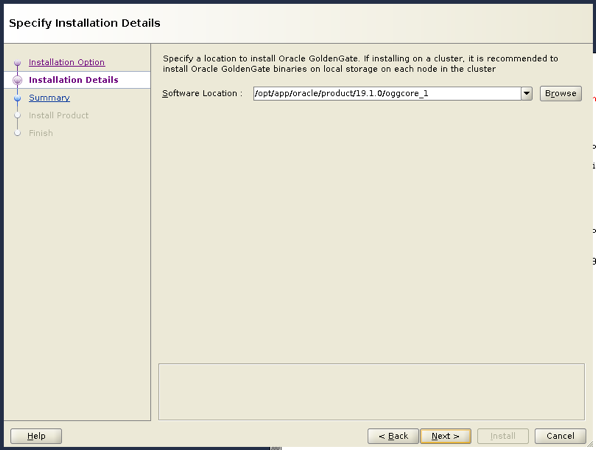The width and height of the screenshot is (596, 450).
Task: Expand the Software Location dropdown arrow
Action: [526, 93]
